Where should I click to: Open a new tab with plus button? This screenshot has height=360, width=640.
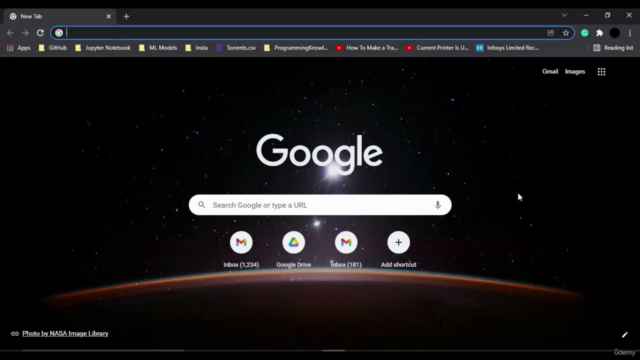(x=126, y=16)
